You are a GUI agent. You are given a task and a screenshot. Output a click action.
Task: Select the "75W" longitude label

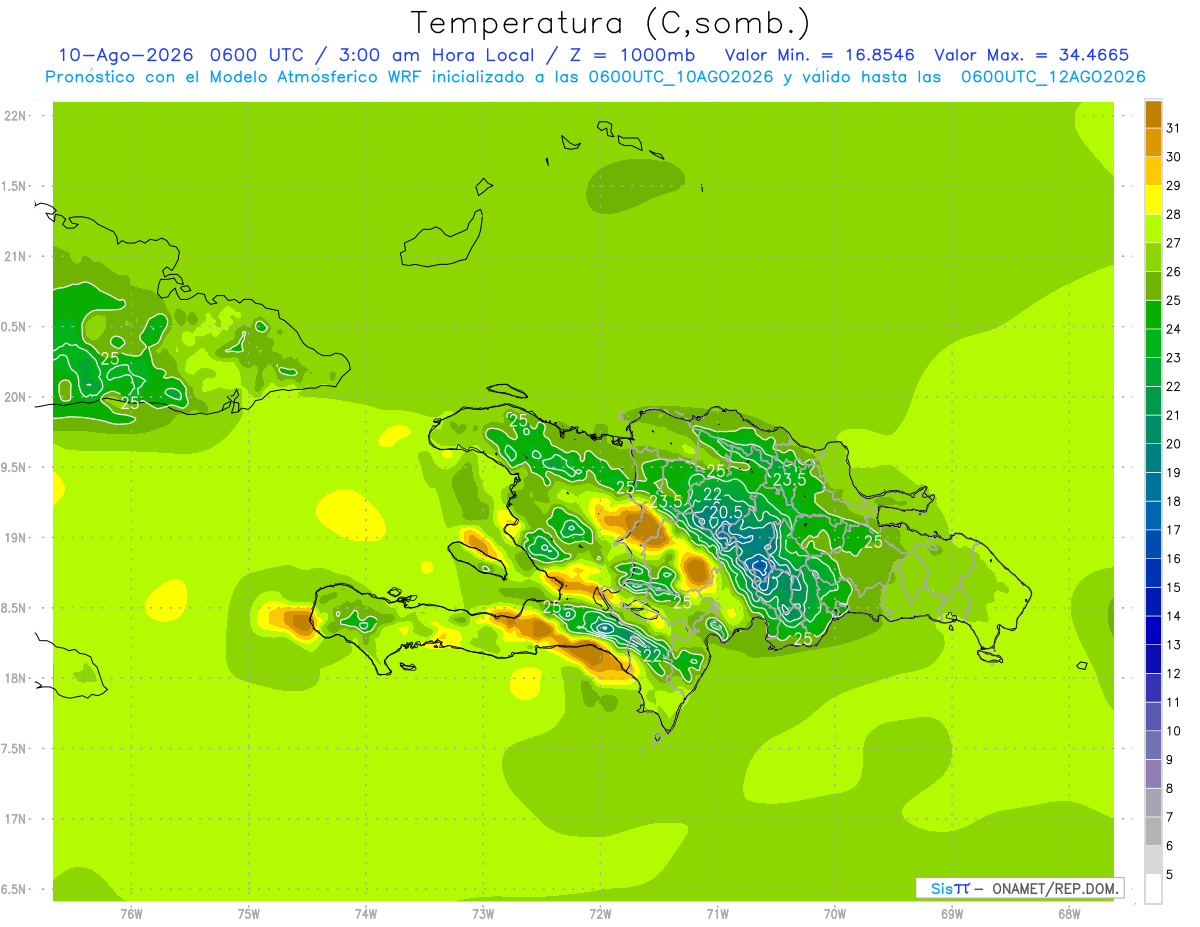click(249, 913)
